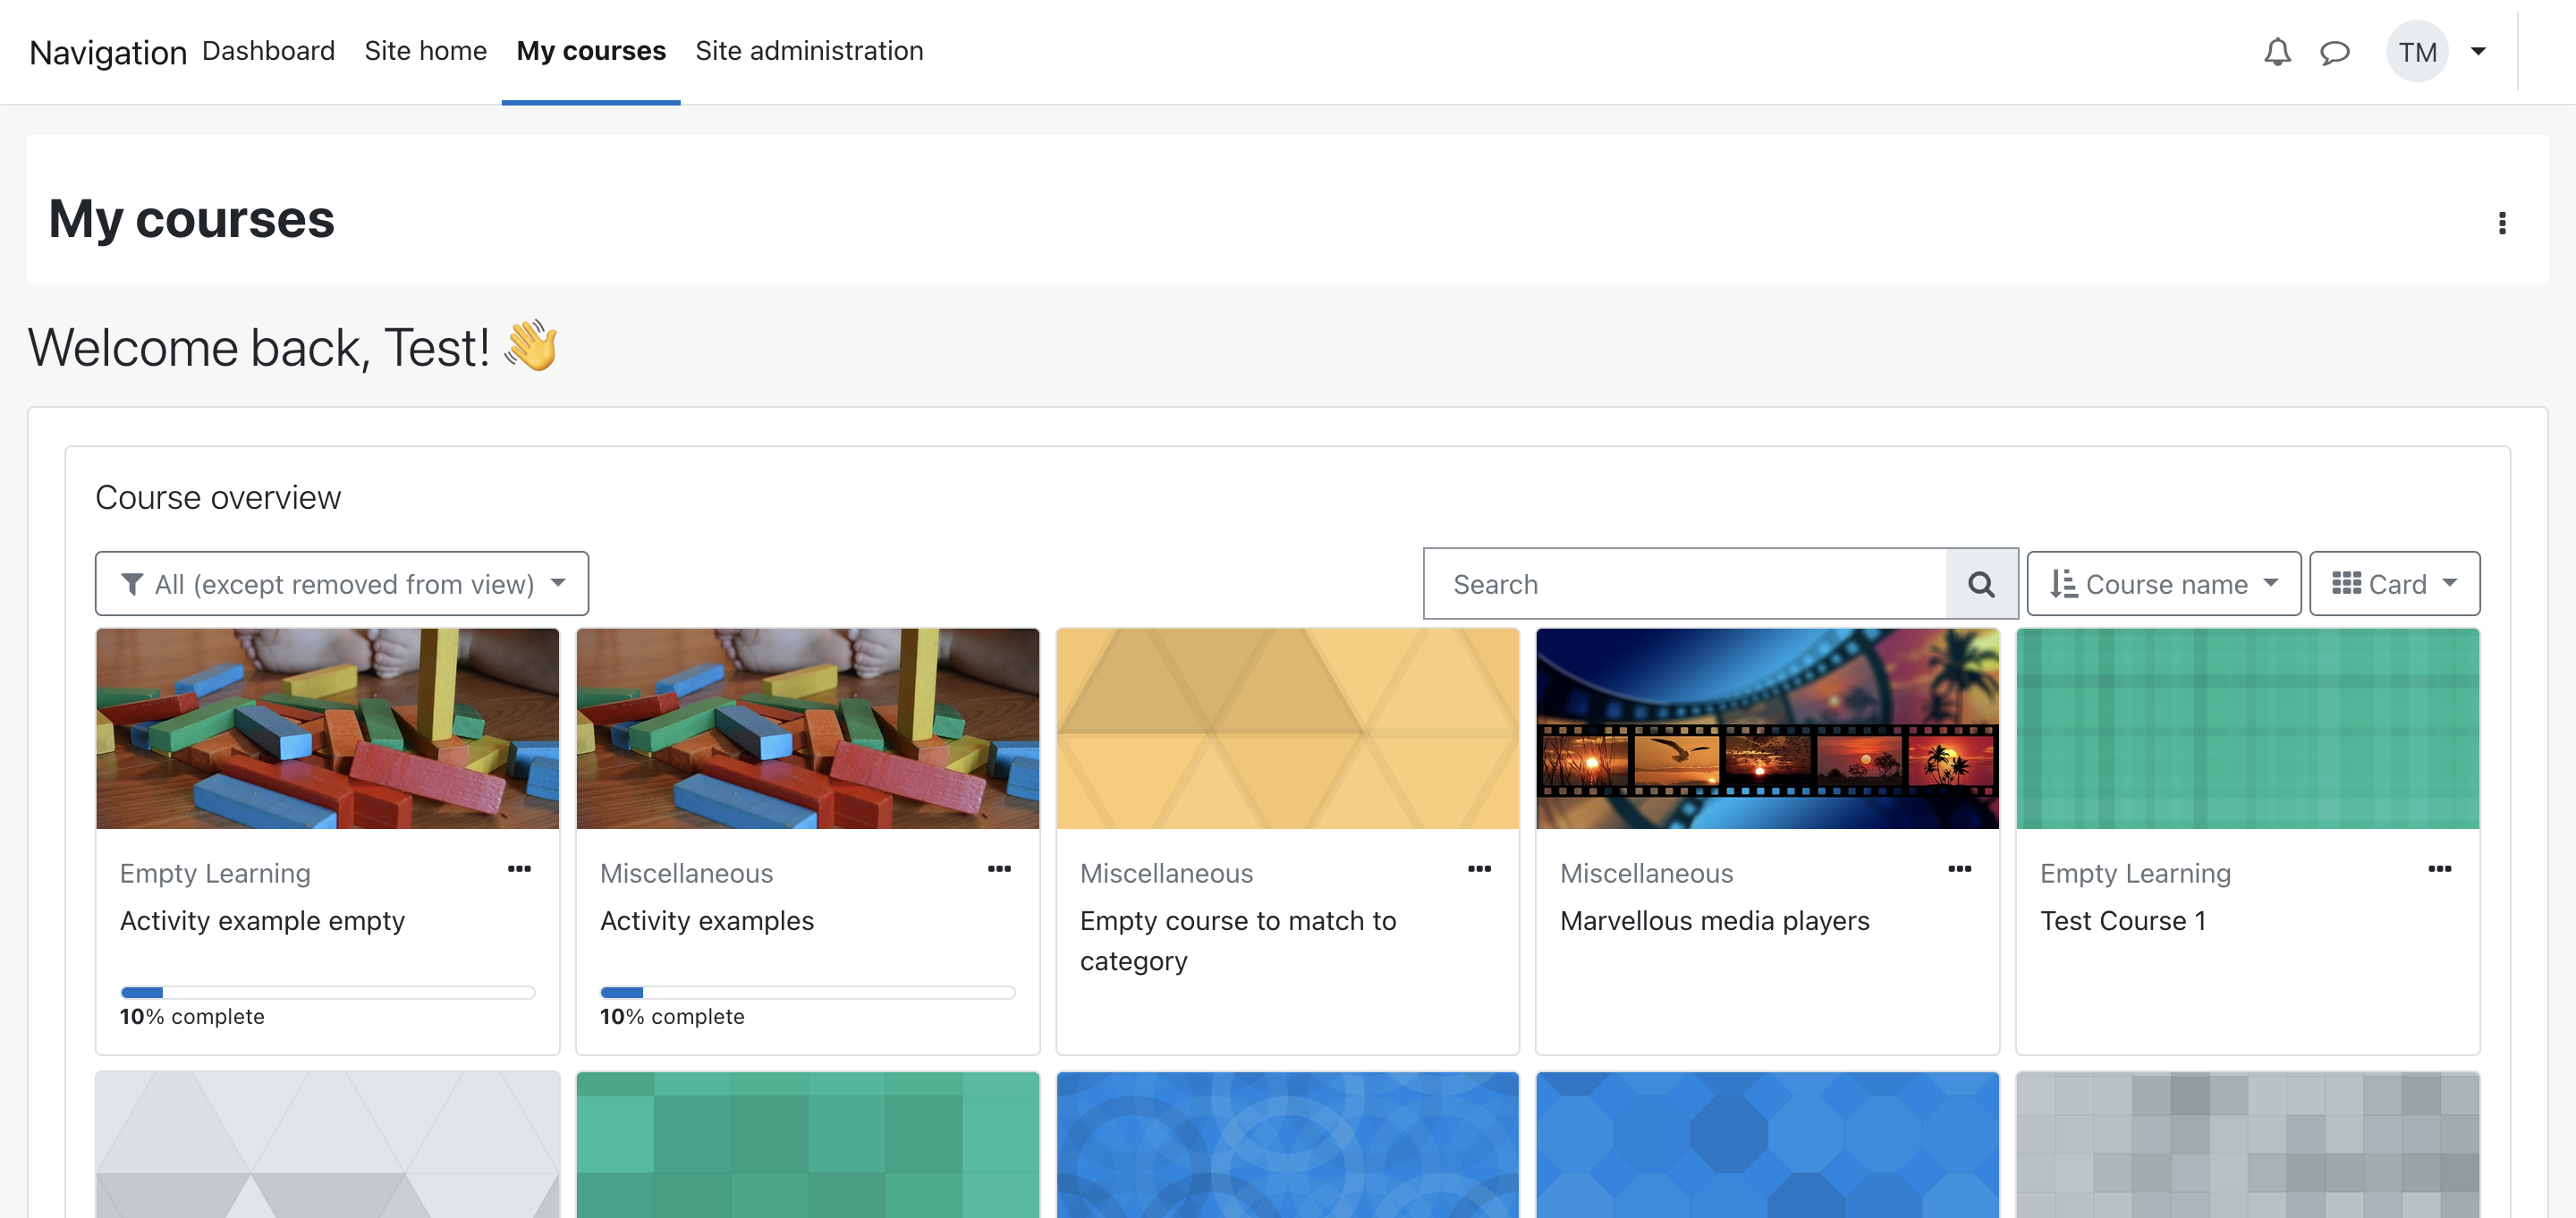Open the Activity example empty course

pyautogui.click(x=262, y=921)
